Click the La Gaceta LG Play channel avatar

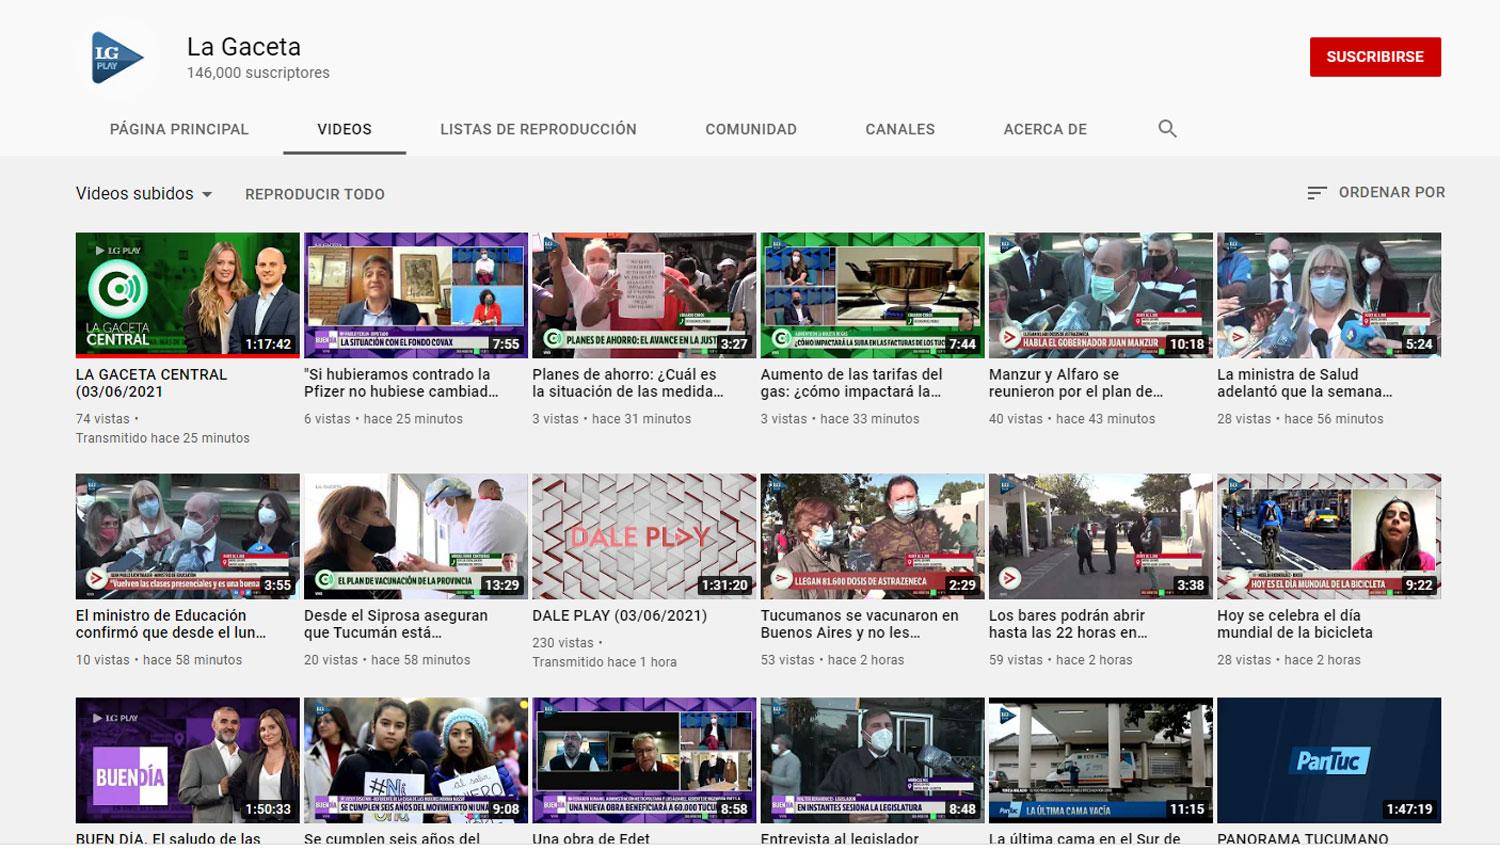click(116, 57)
